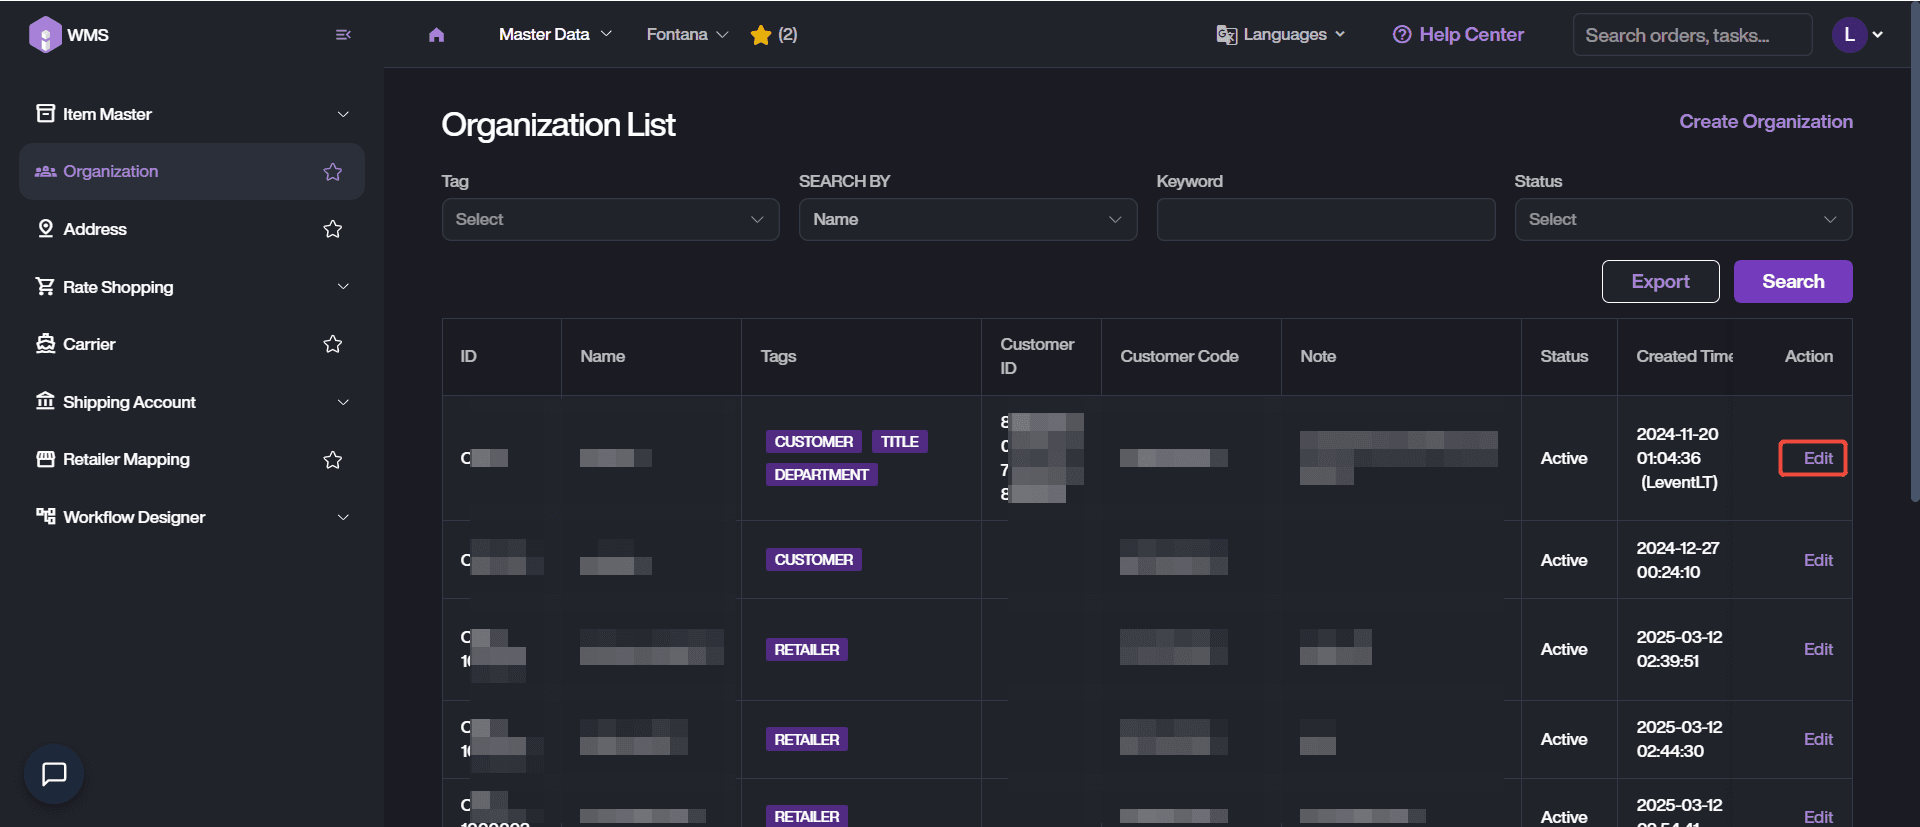Screen dimensions: 1920x827
Task: Toggle favorite star for Carrier
Action: pos(333,344)
